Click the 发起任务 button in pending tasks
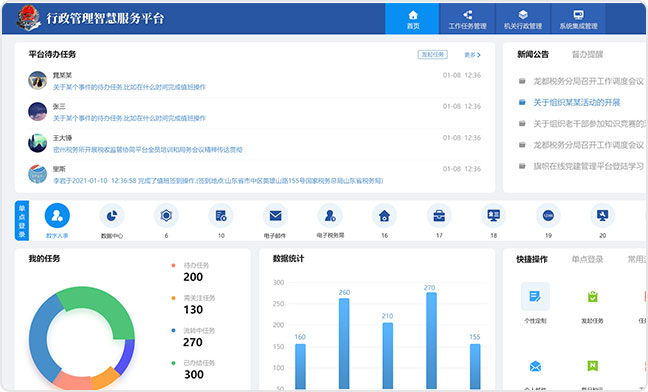 432,55
